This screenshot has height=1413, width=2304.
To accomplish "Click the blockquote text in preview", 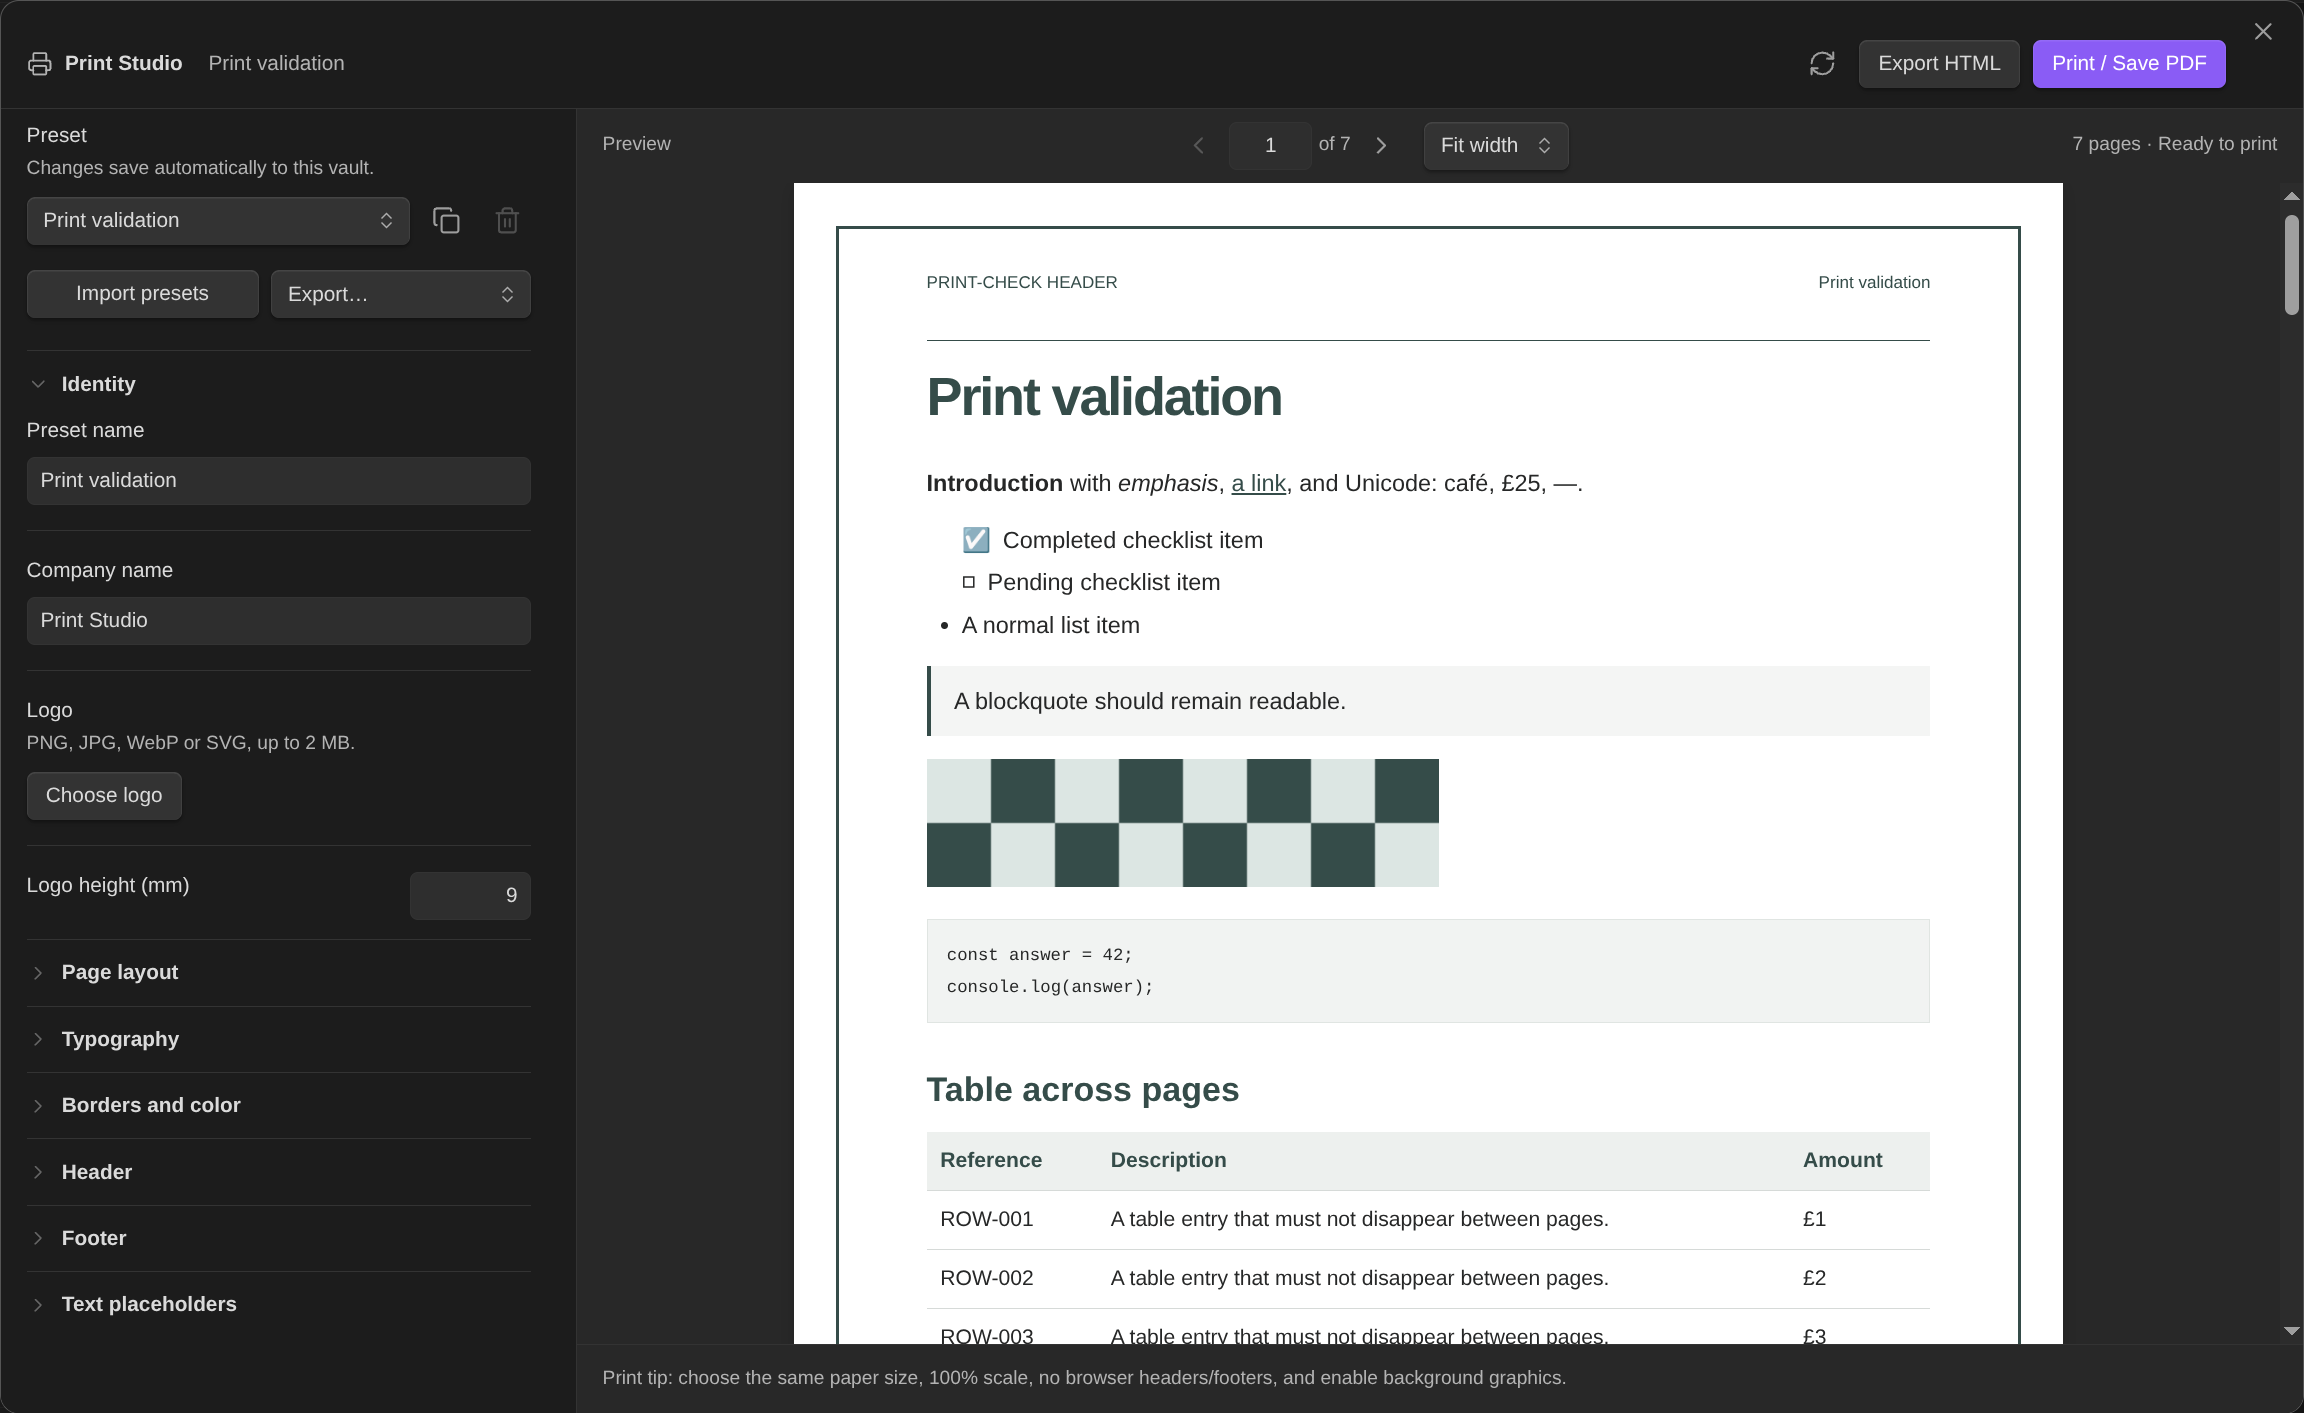I will click(x=1150, y=702).
